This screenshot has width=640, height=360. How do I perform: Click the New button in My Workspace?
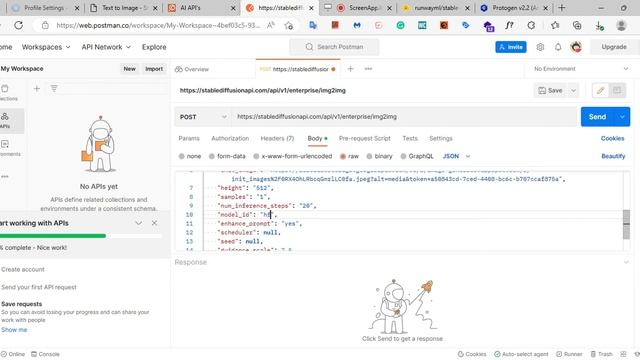pos(129,69)
